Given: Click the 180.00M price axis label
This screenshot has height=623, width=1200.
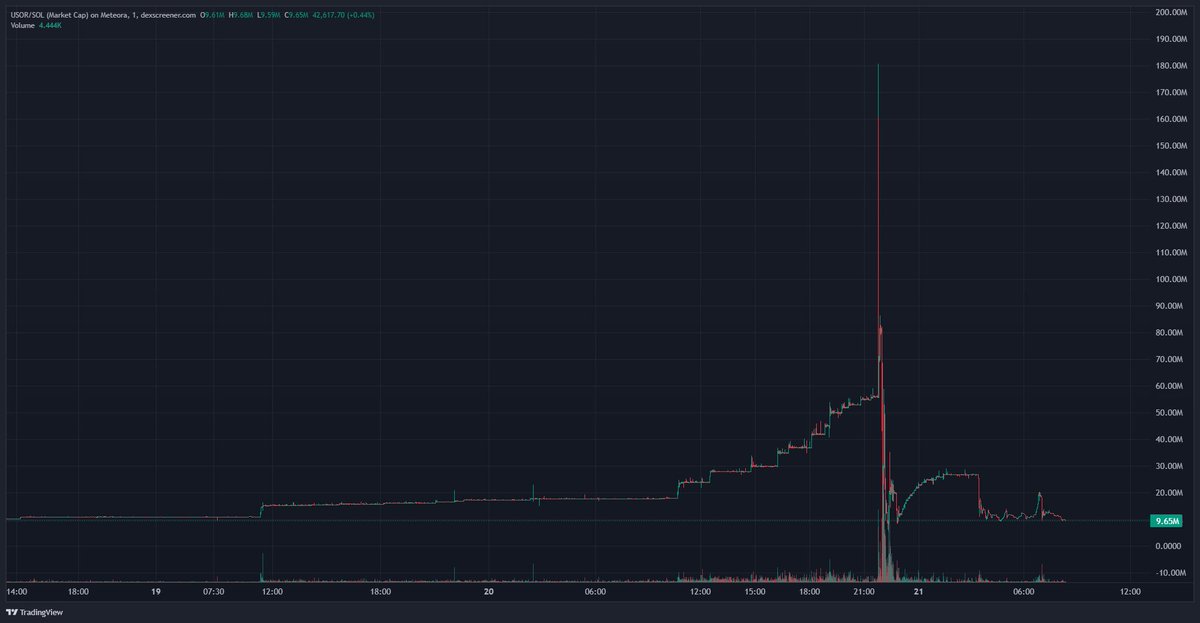Looking at the screenshot, I should pos(1169,66).
